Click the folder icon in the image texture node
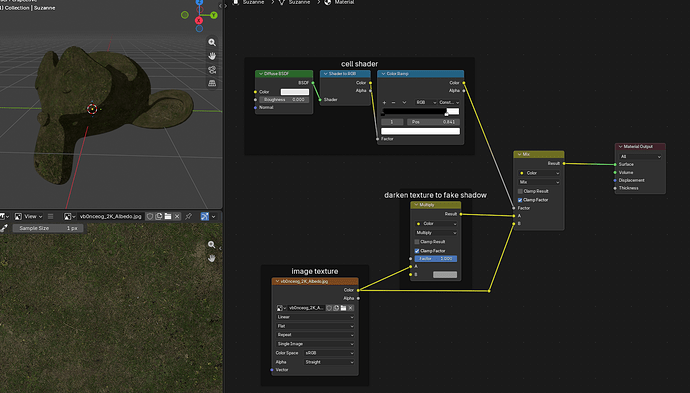Viewport: 690px width, 393px height. (343, 308)
